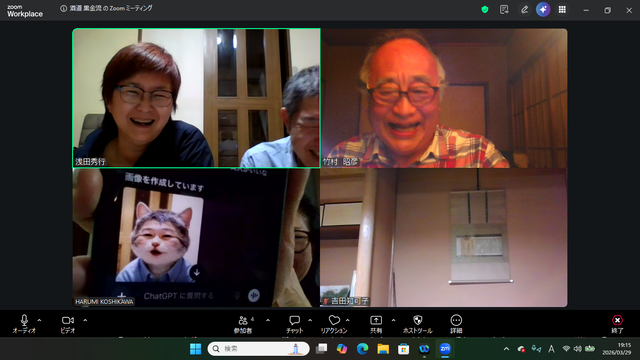Open video options caret
Viewport: 640px width, 360px height.
pyautogui.click(x=85, y=320)
